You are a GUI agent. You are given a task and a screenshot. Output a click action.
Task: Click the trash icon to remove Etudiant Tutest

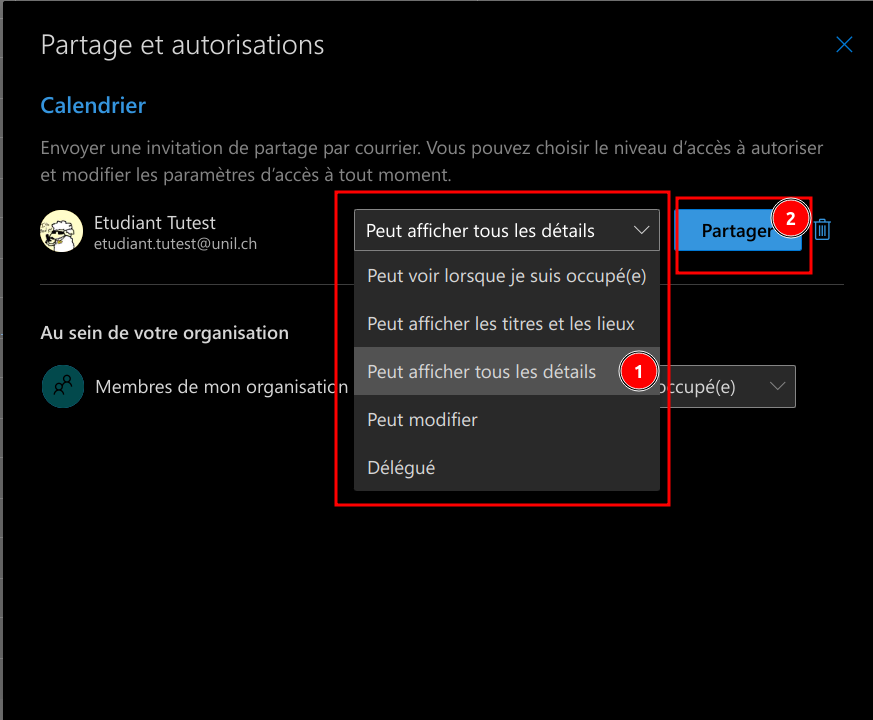822,230
